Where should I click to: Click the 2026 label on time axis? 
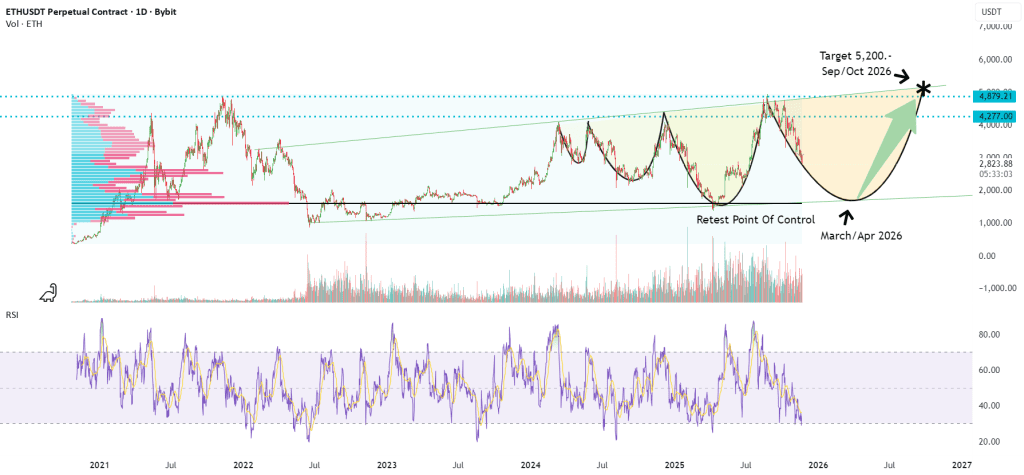click(817, 465)
